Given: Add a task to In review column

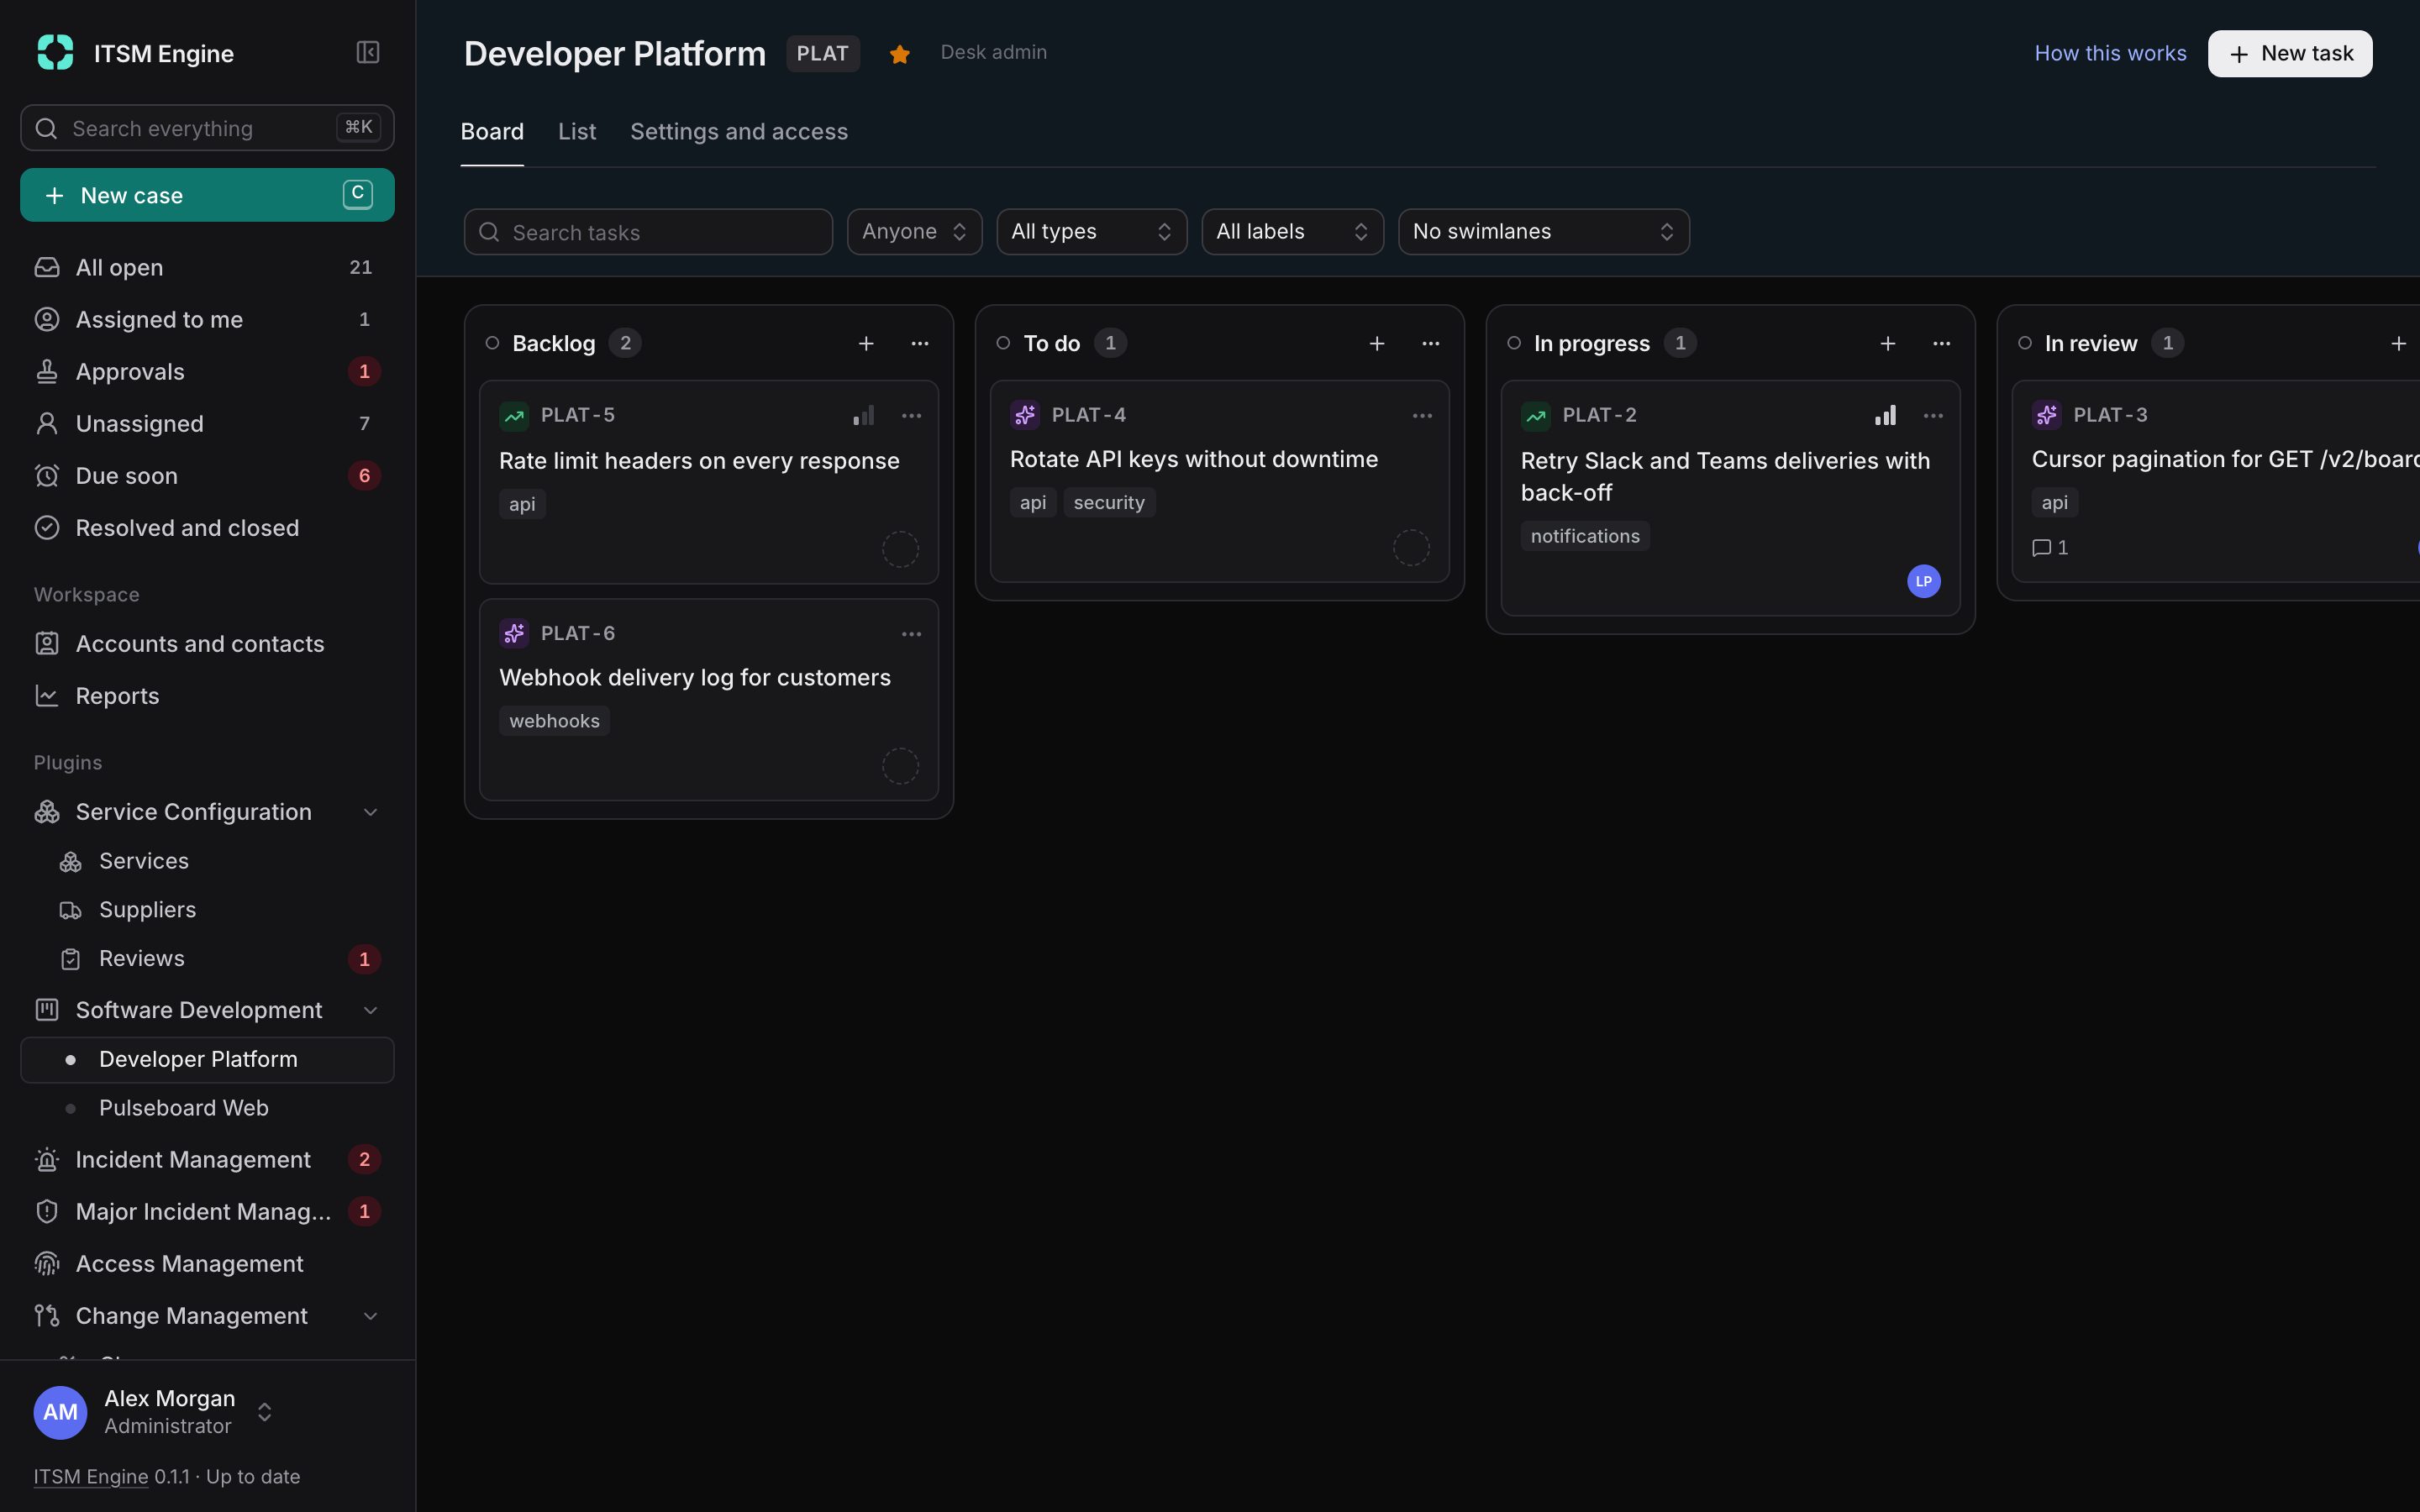Looking at the screenshot, I should click(x=2398, y=343).
